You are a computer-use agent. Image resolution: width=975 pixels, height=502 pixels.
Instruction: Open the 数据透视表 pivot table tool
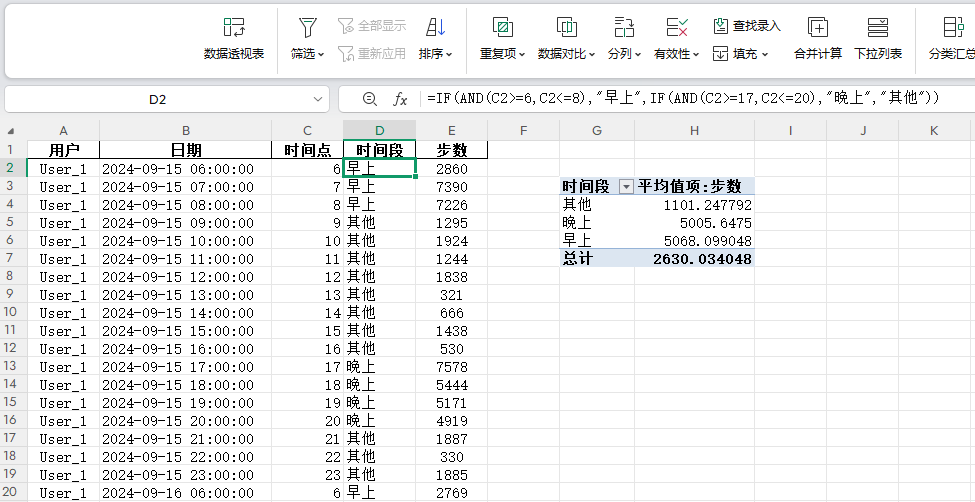point(234,39)
